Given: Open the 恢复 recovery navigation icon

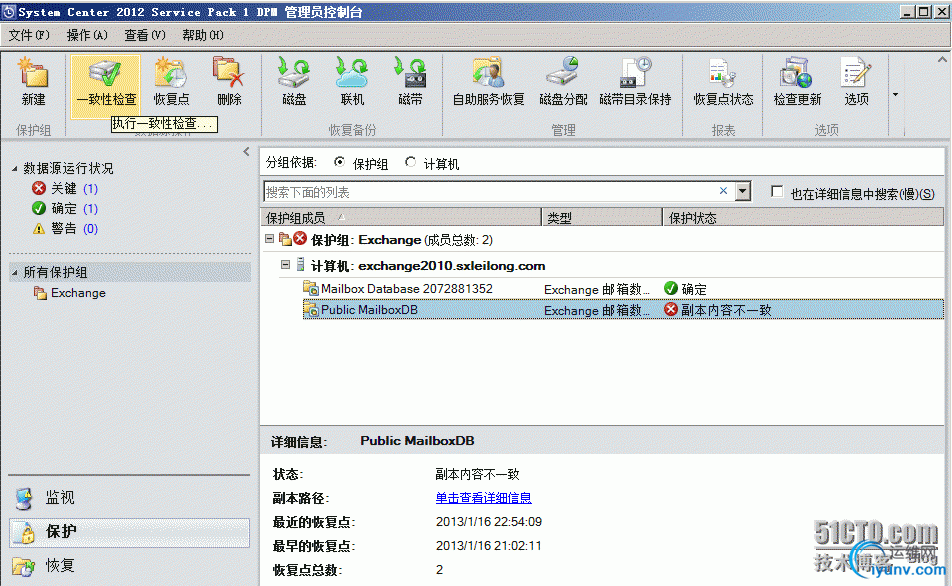Looking at the screenshot, I should coord(24,566).
